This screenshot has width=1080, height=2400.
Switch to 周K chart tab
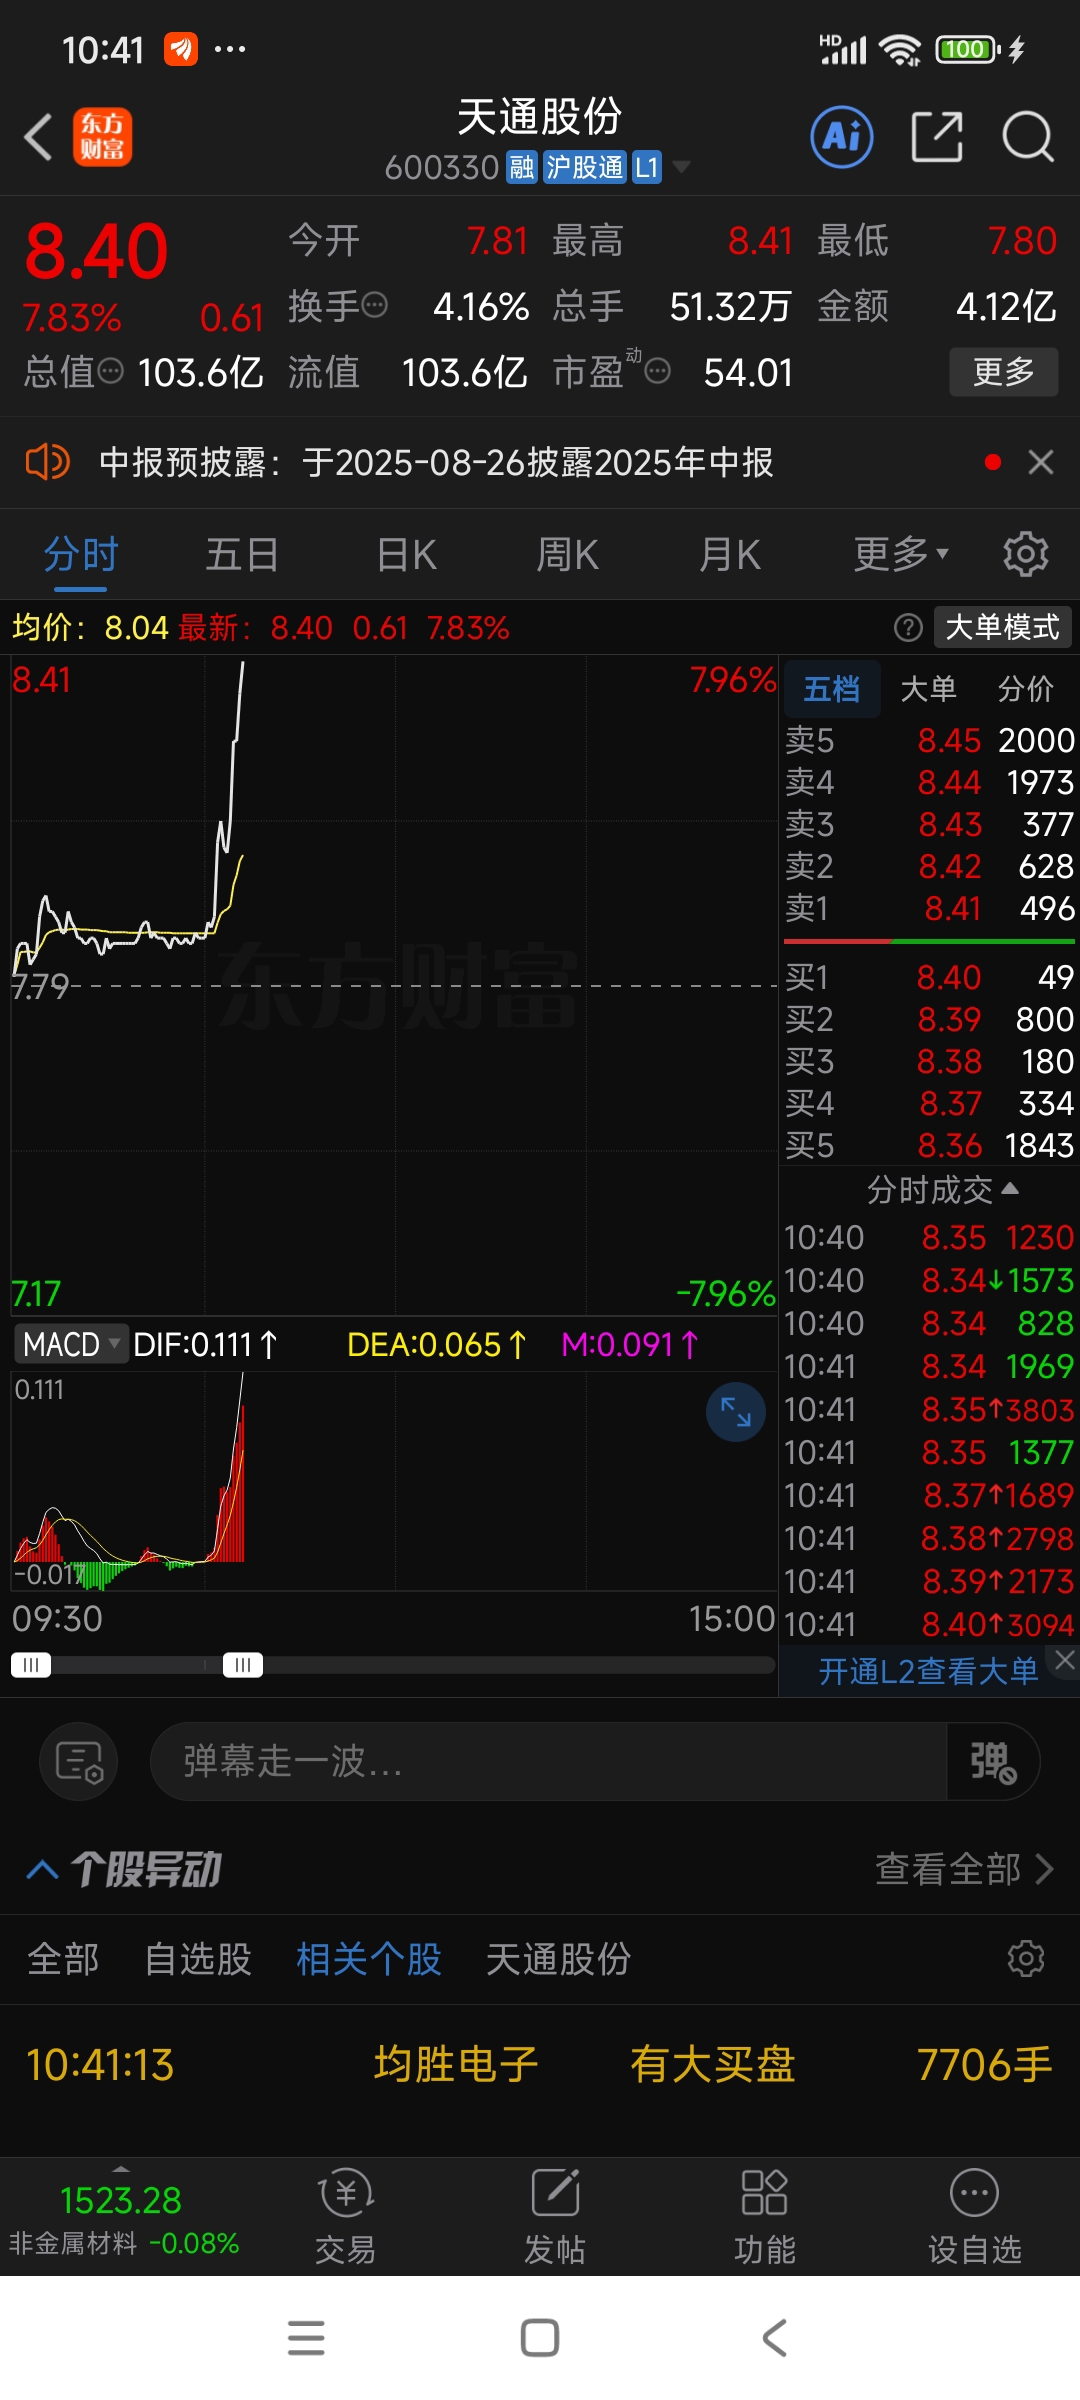[x=567, y=553]
